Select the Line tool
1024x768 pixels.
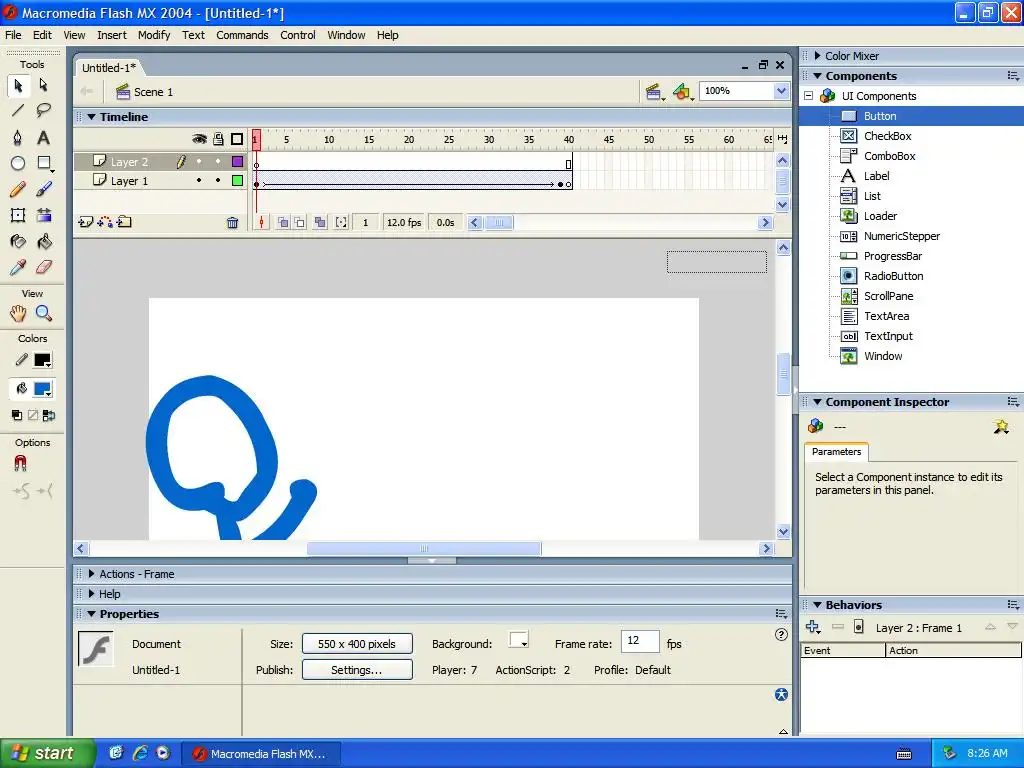(18, 110)
